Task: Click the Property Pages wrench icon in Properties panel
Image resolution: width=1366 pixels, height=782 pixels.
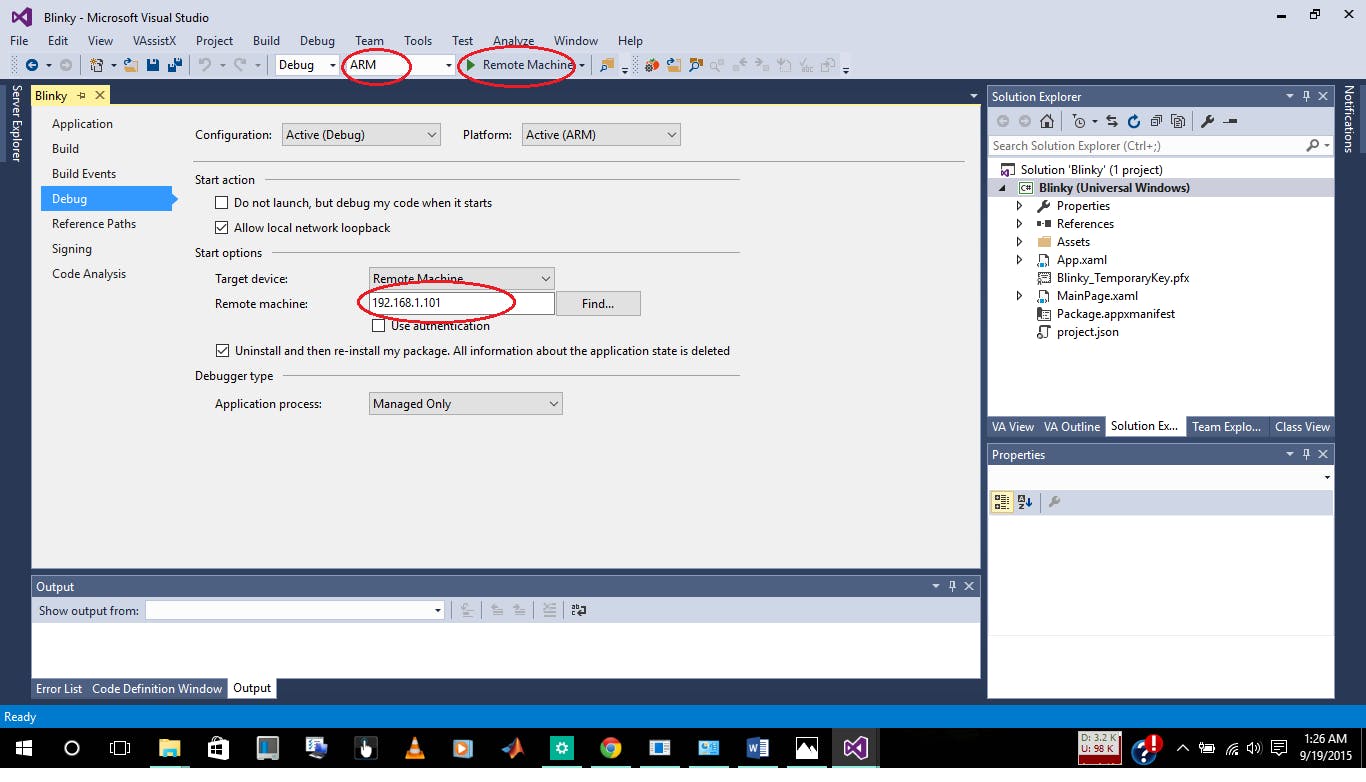Action: click(1054, 502)
